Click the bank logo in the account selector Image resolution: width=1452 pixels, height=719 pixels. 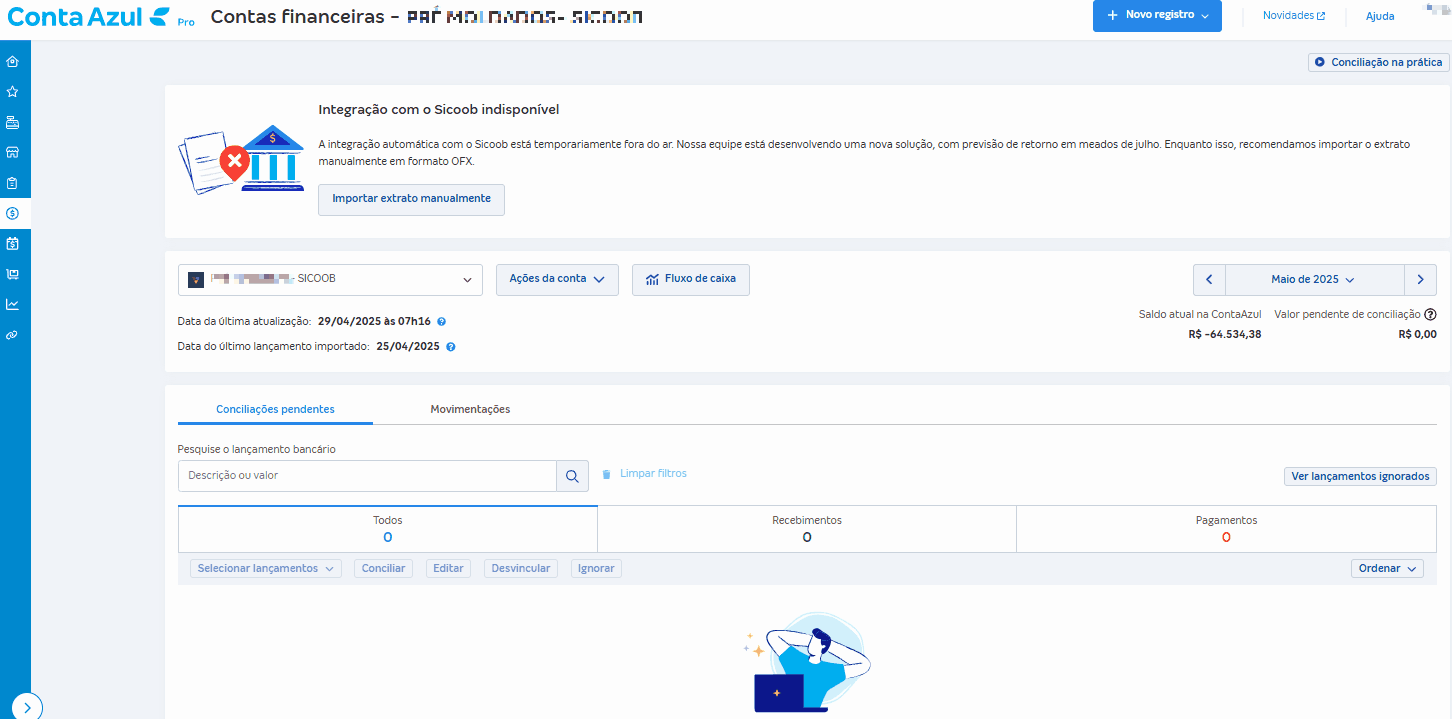point(196,280)
